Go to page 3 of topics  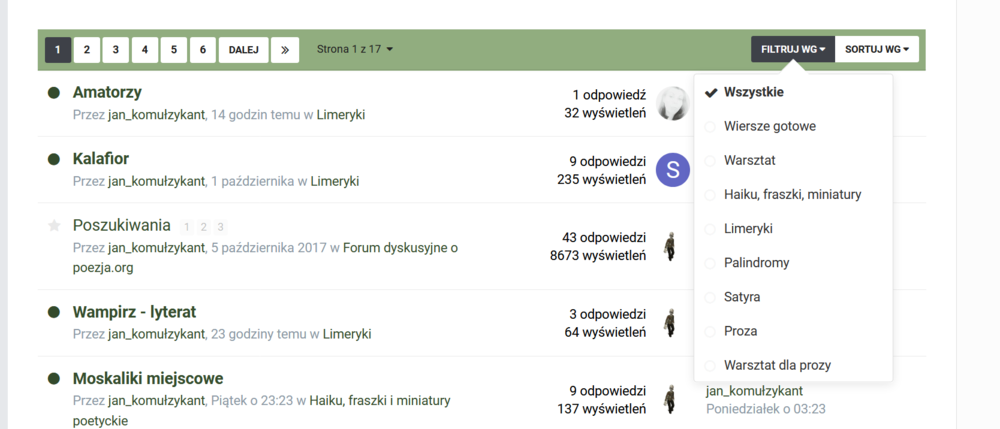116,49
